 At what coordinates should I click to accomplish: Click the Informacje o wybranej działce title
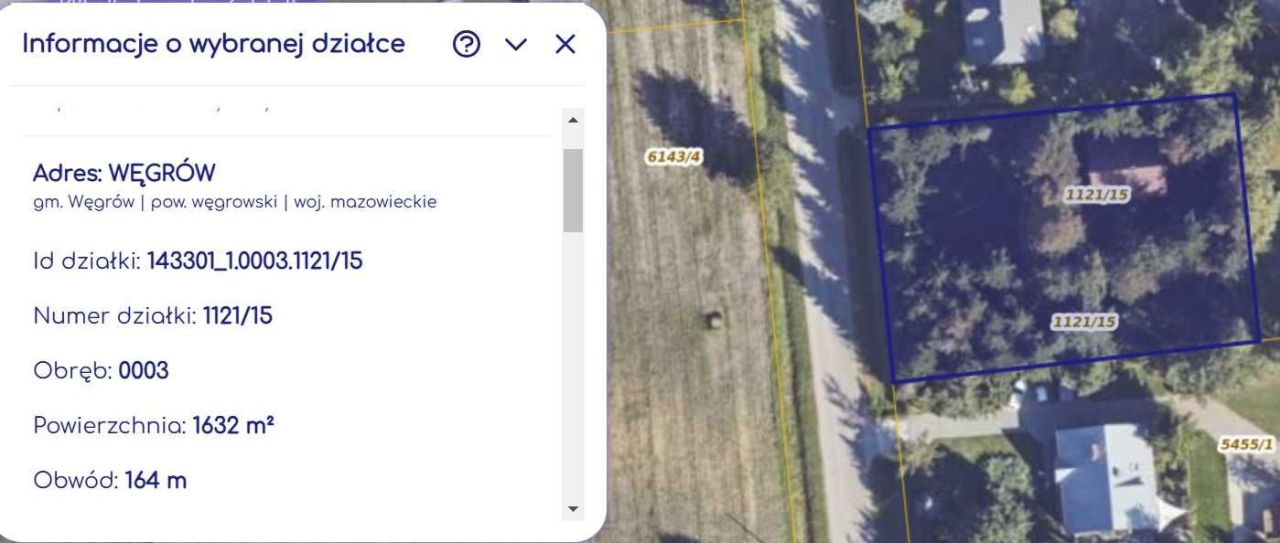click(214, 44)
